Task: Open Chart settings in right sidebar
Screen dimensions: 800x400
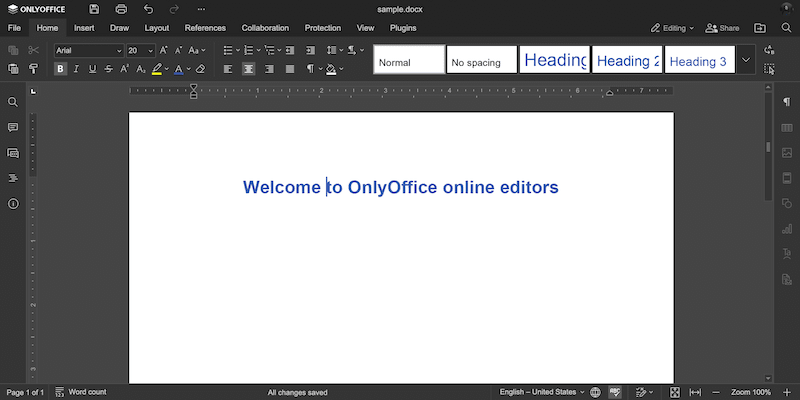Action: point(787,229)
